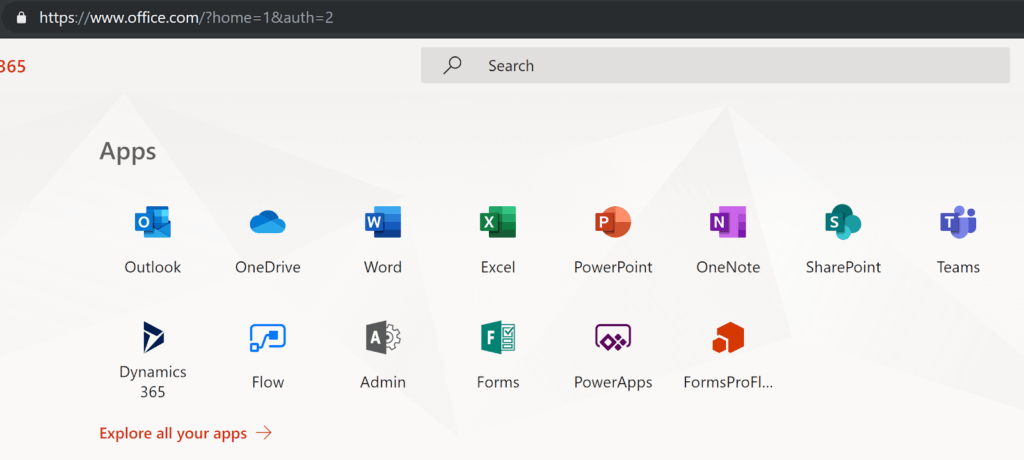The width and height of the screenshot is (1024, 460).
Task: Launch the Excel app
Action: click(x=497, y=222)
